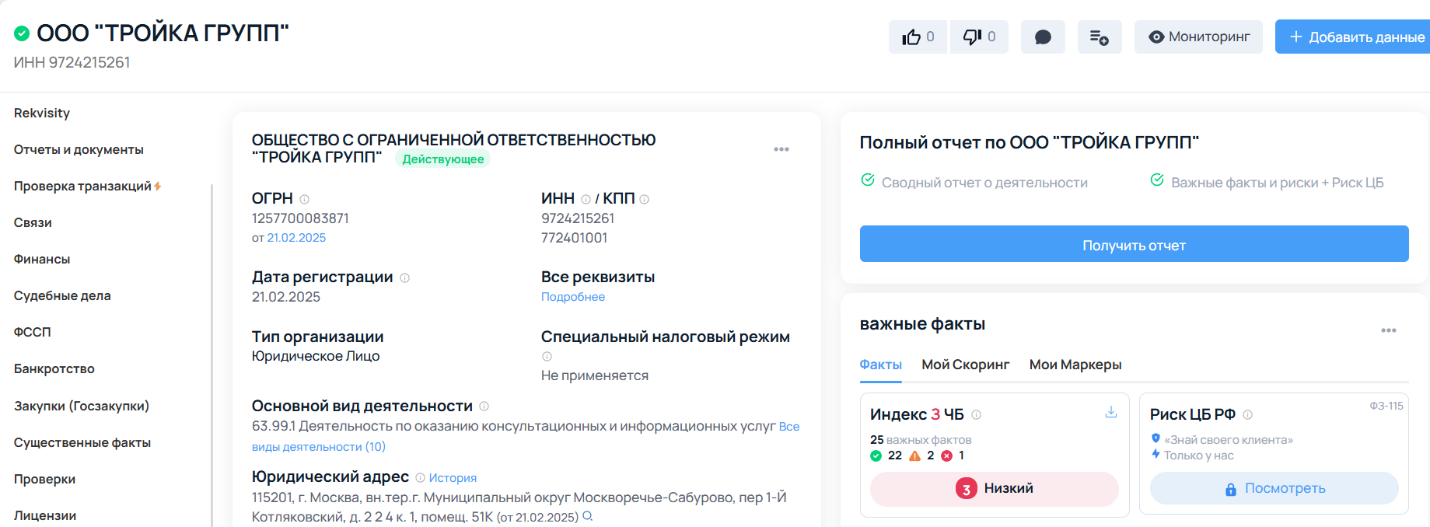Click info icon next to Дата регистрации
This screenshot has height=527, width=1430.
[405, 278]
